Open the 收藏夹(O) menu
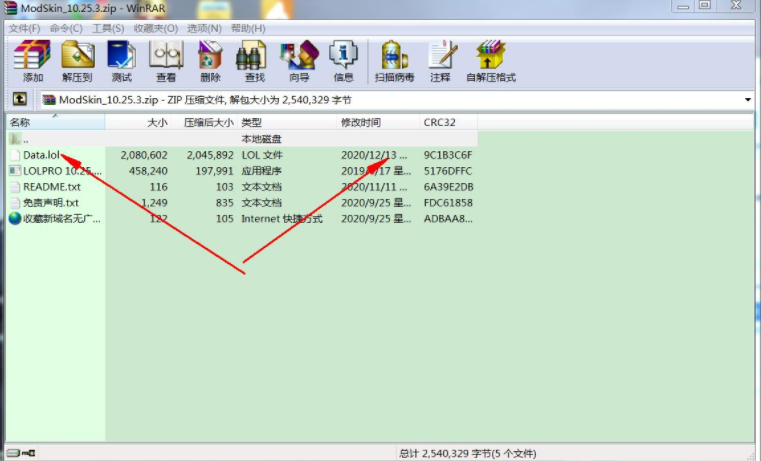761x461 pixels. tap(156, 28)
